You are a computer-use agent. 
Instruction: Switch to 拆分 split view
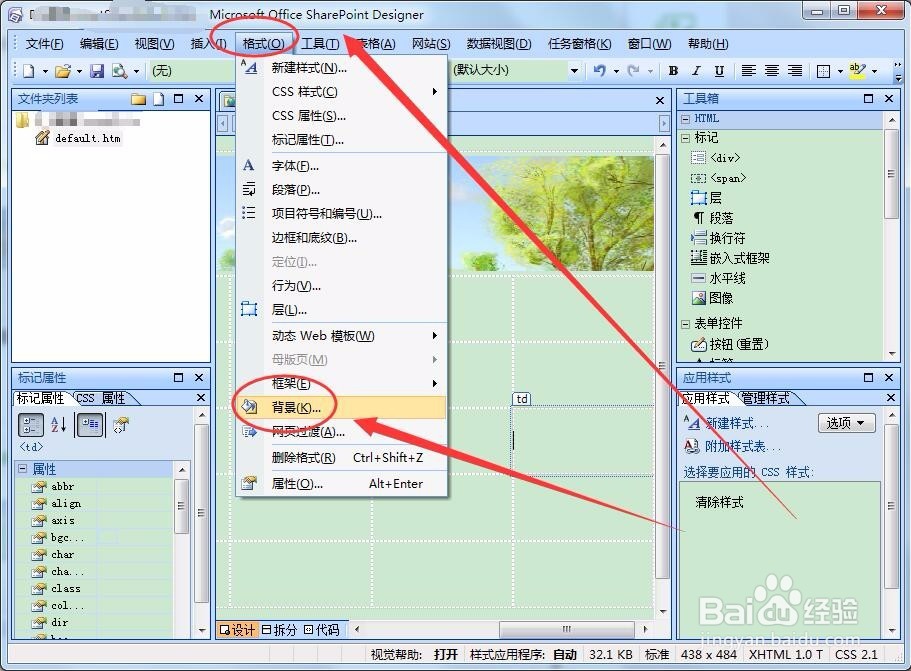click(x=278, y=630)
